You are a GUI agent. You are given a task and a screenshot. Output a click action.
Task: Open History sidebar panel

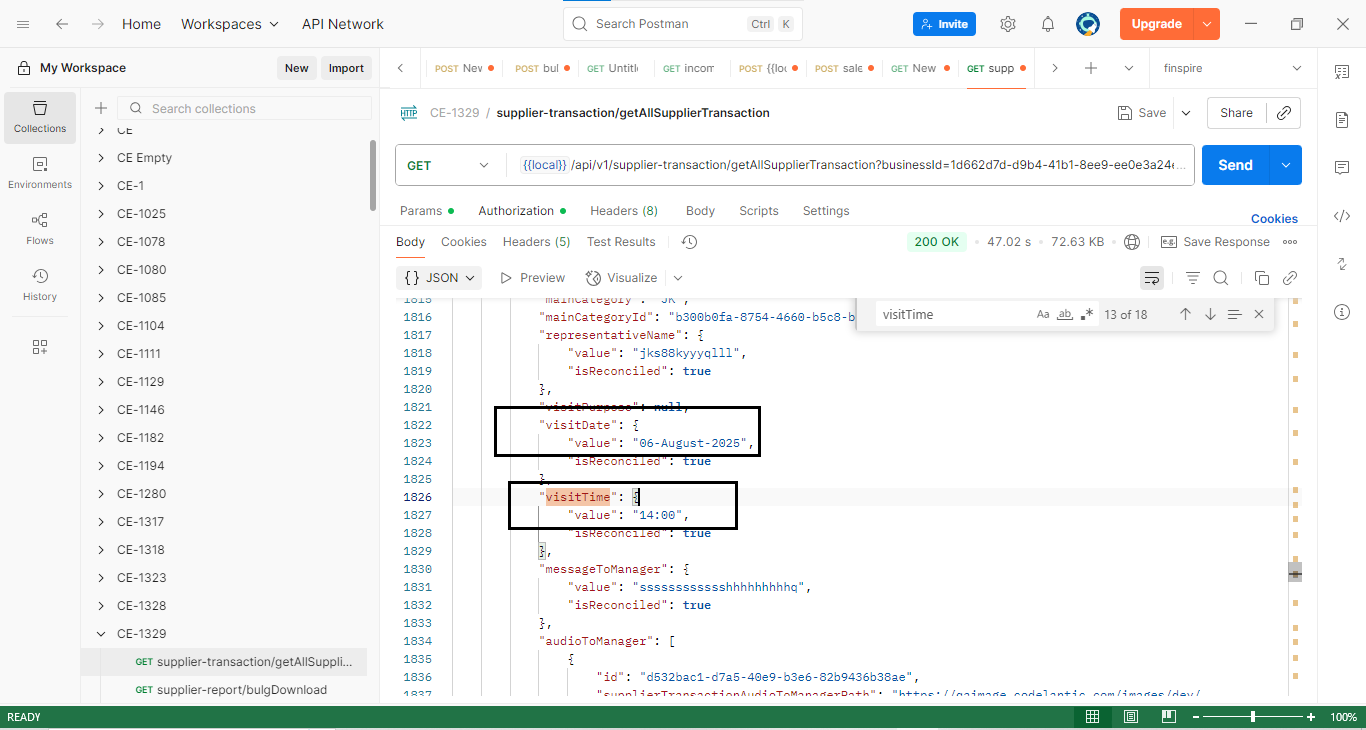click(40, 285)
